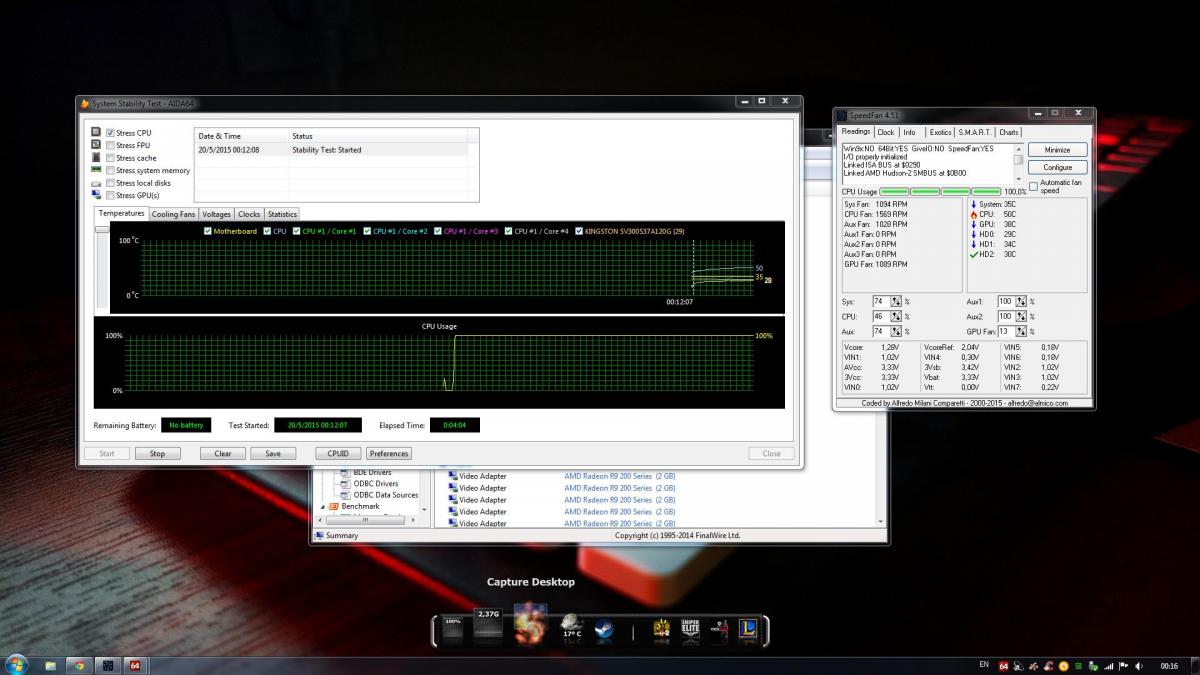Viewport: 1200px width, 675px height.
Task: Toggle KINGSTON SV300S37A120G graph line
Action: (x=577, y=231)
